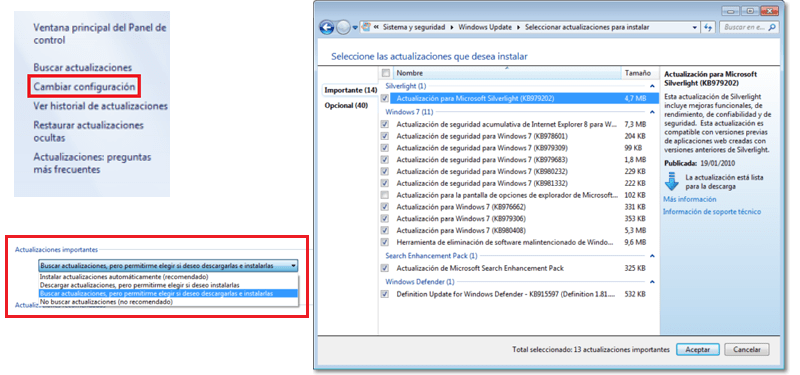Uncheck security update KB978601 checkbox

pos(385,136)
